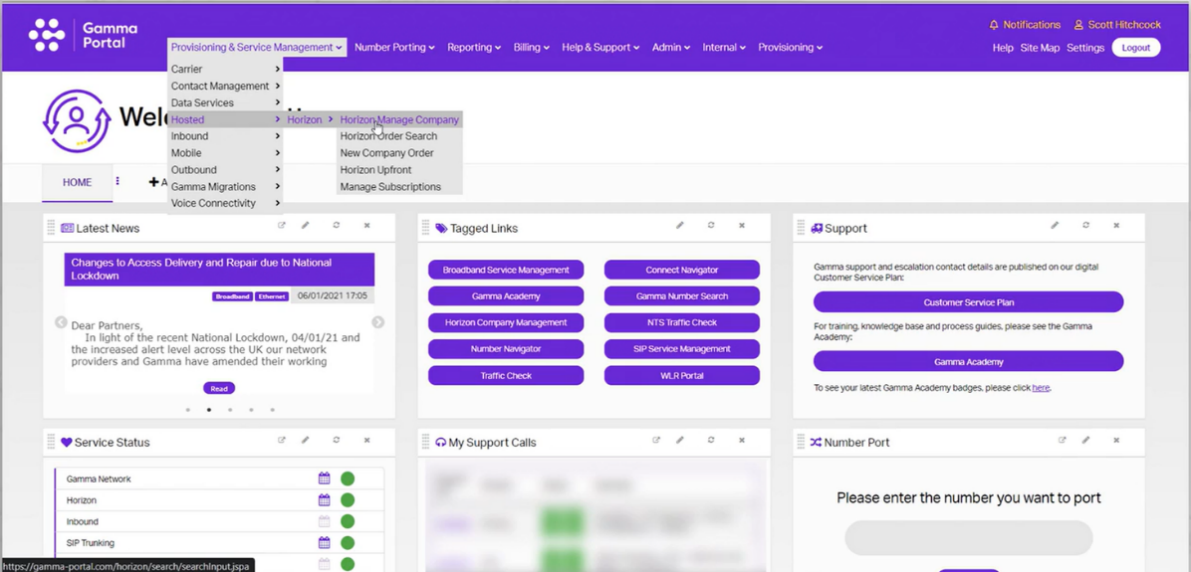Open the Billing dropdown menu
Screen dimensions: 1191x572
(532, 47)
